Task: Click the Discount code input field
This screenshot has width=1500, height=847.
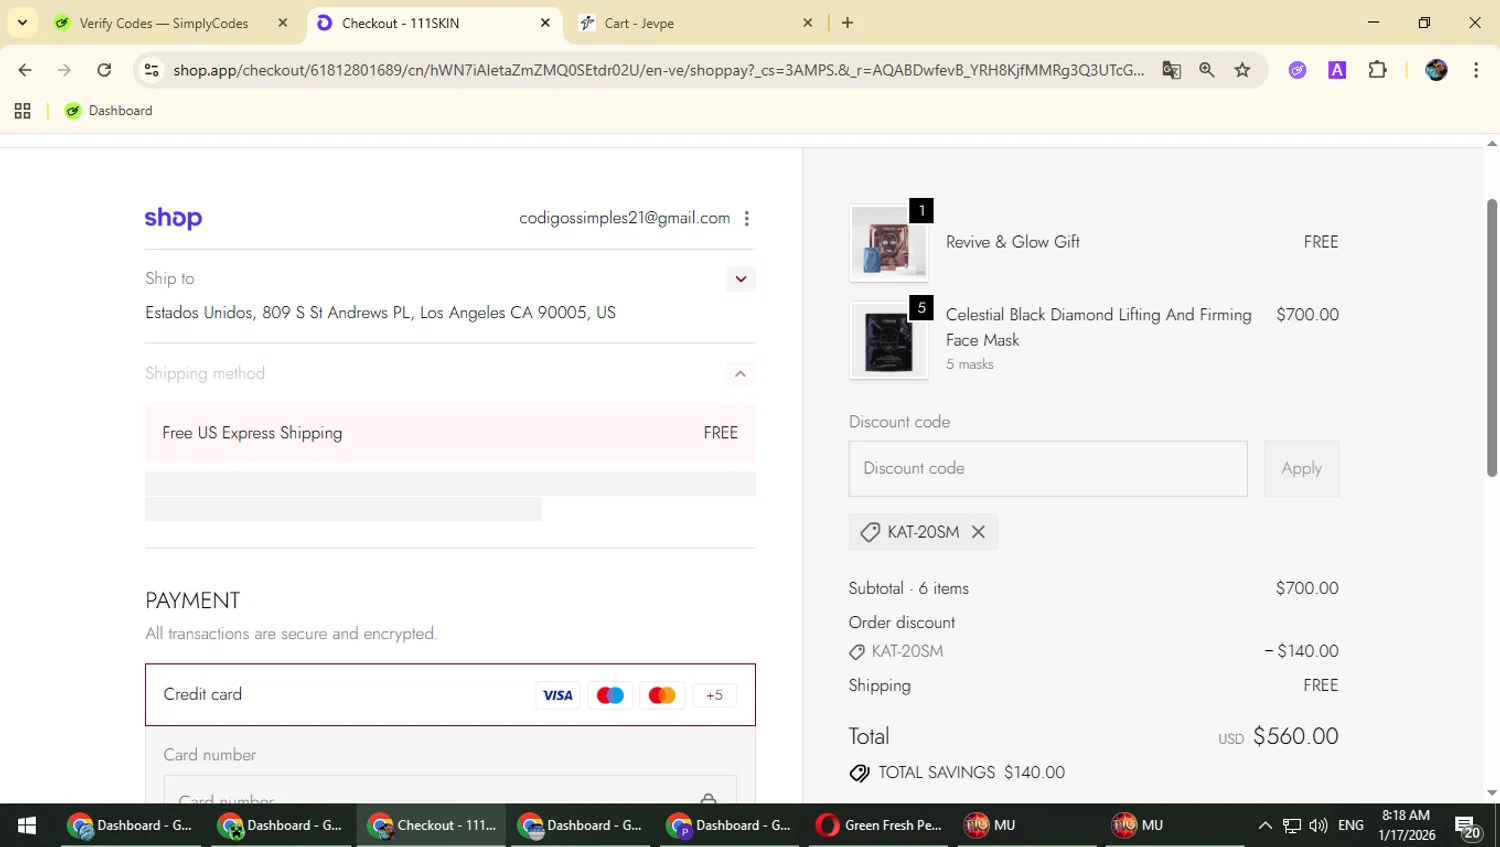Action: [1048, 469]
